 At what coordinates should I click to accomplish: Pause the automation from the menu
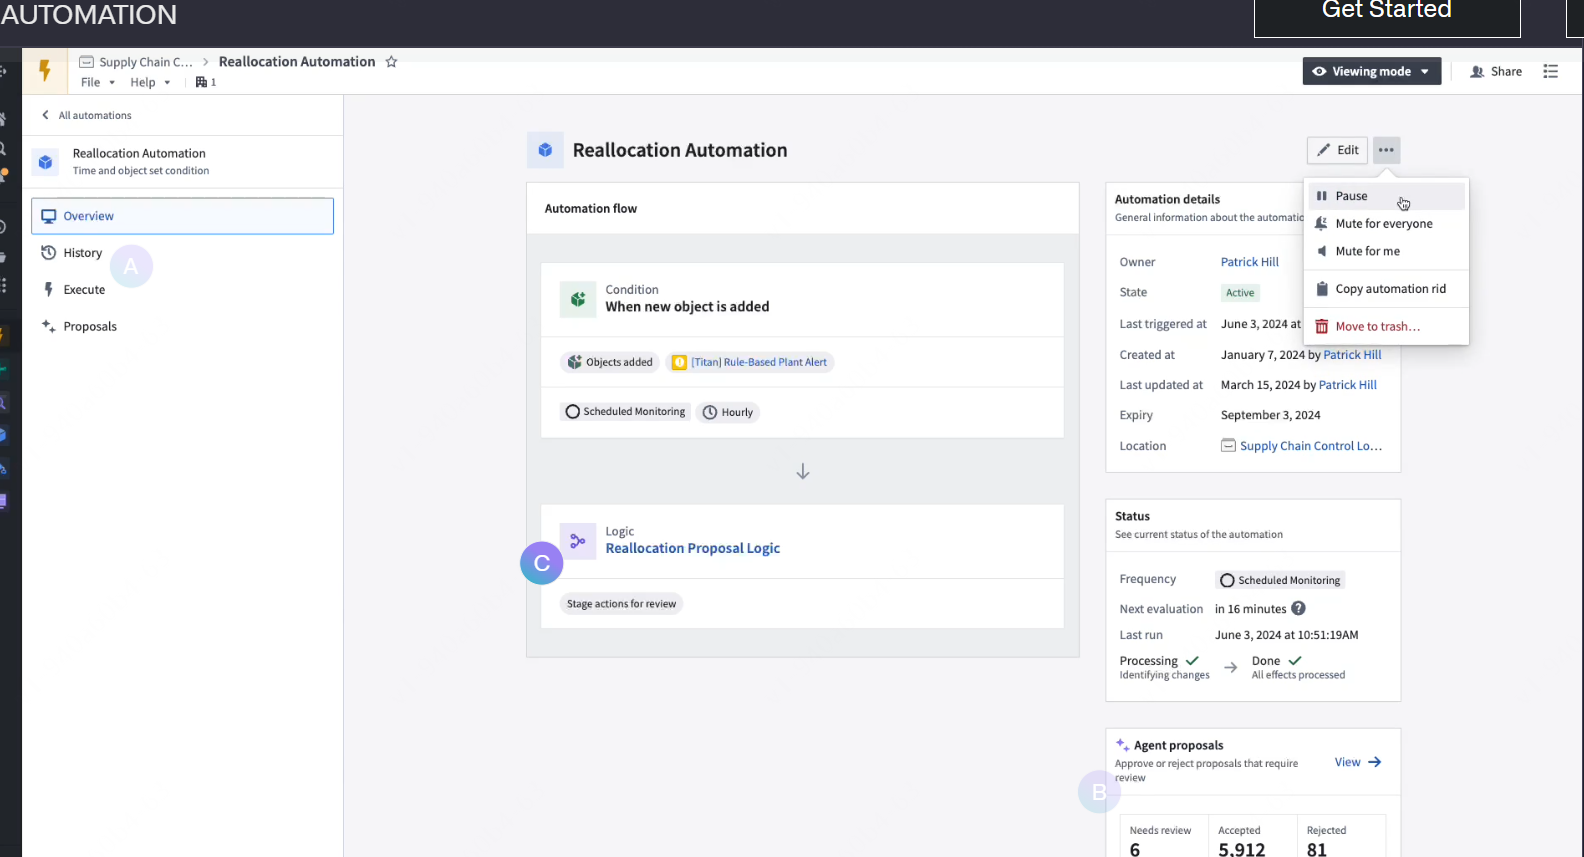[1351, 196]
